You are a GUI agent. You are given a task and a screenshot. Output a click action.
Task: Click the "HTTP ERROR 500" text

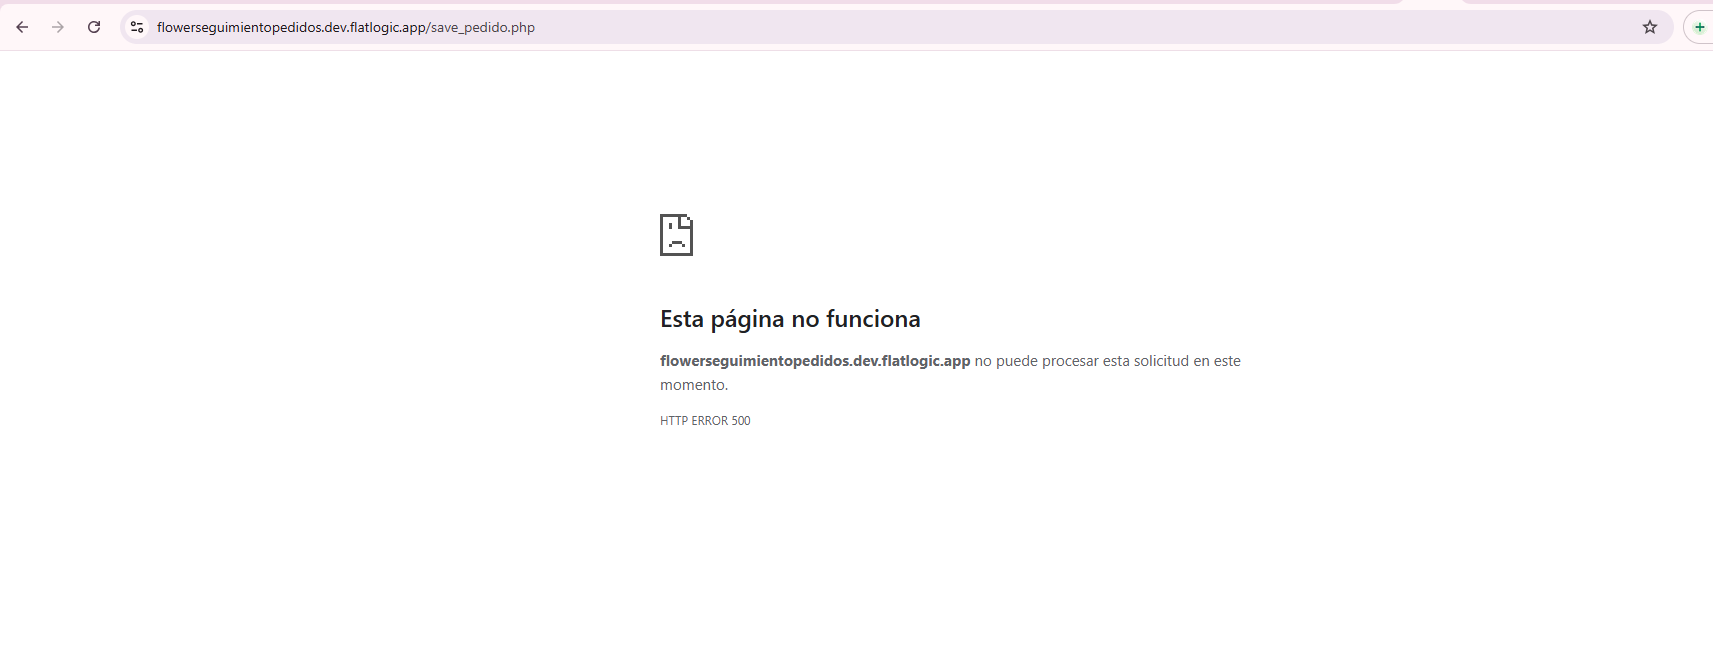click(x=705, y=421)
